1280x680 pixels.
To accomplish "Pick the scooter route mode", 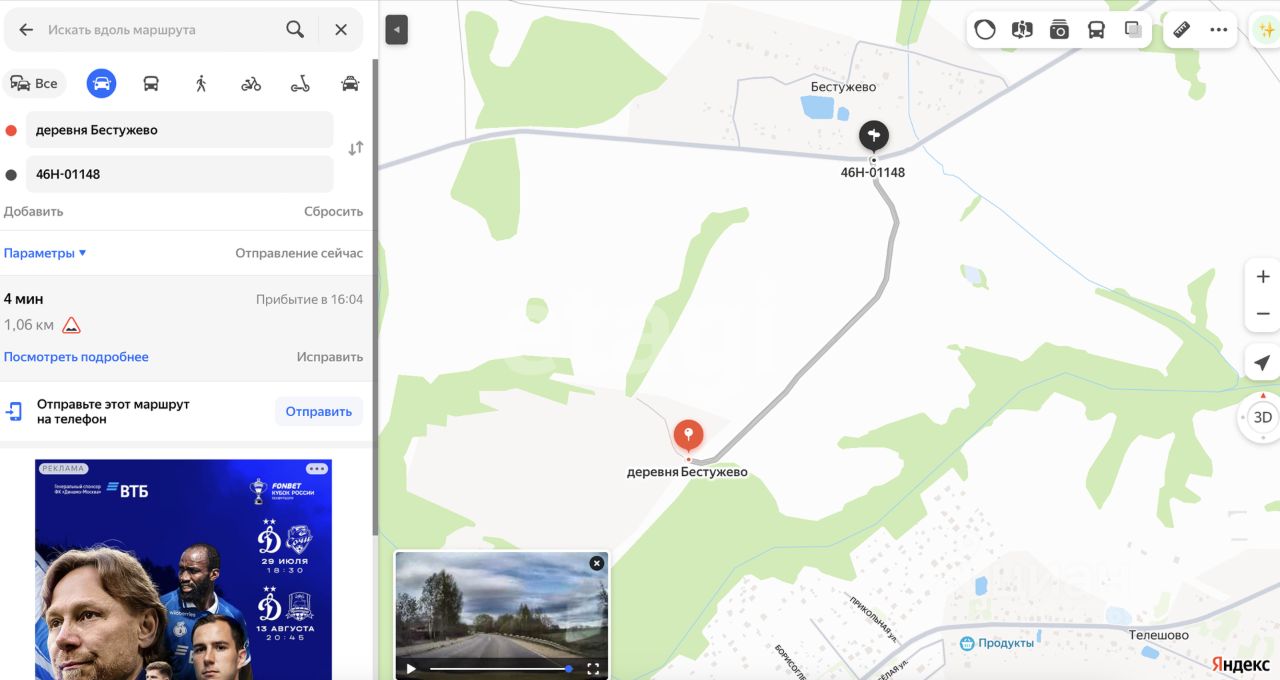I will point(300,83).
